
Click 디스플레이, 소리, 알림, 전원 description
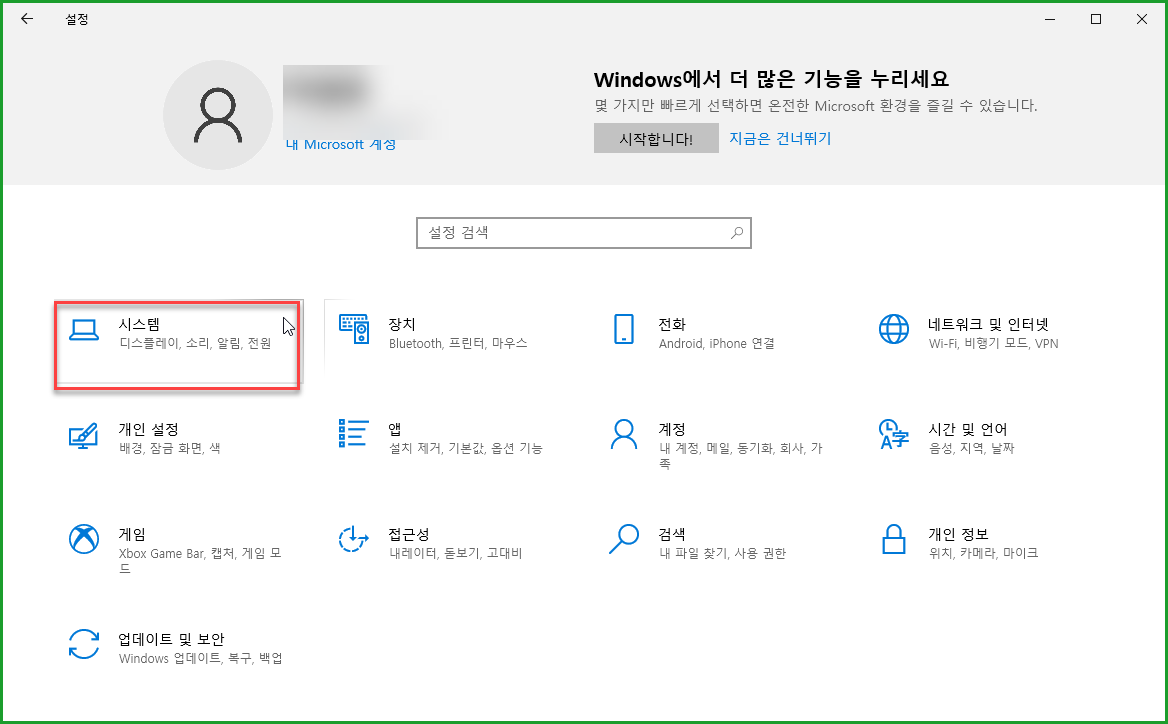coord(195,343)
